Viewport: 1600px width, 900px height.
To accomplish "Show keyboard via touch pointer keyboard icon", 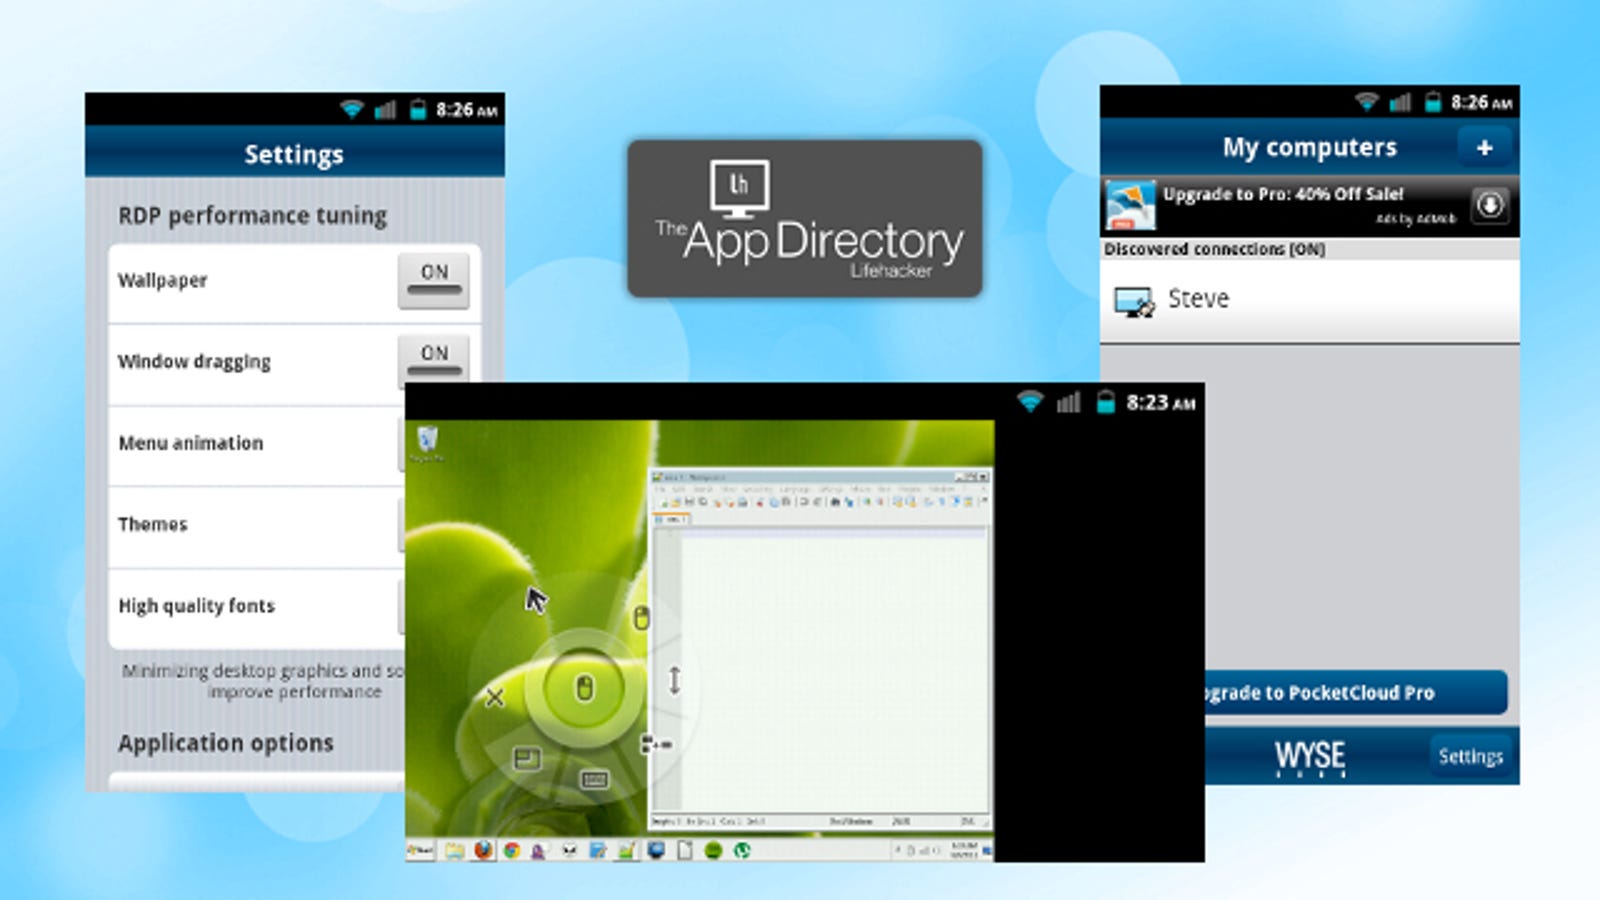I will click(x=594, y=779).
